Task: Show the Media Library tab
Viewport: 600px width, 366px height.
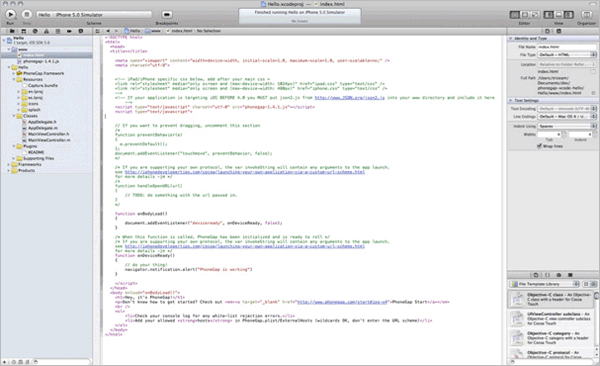Action: [x=570, y=275]
